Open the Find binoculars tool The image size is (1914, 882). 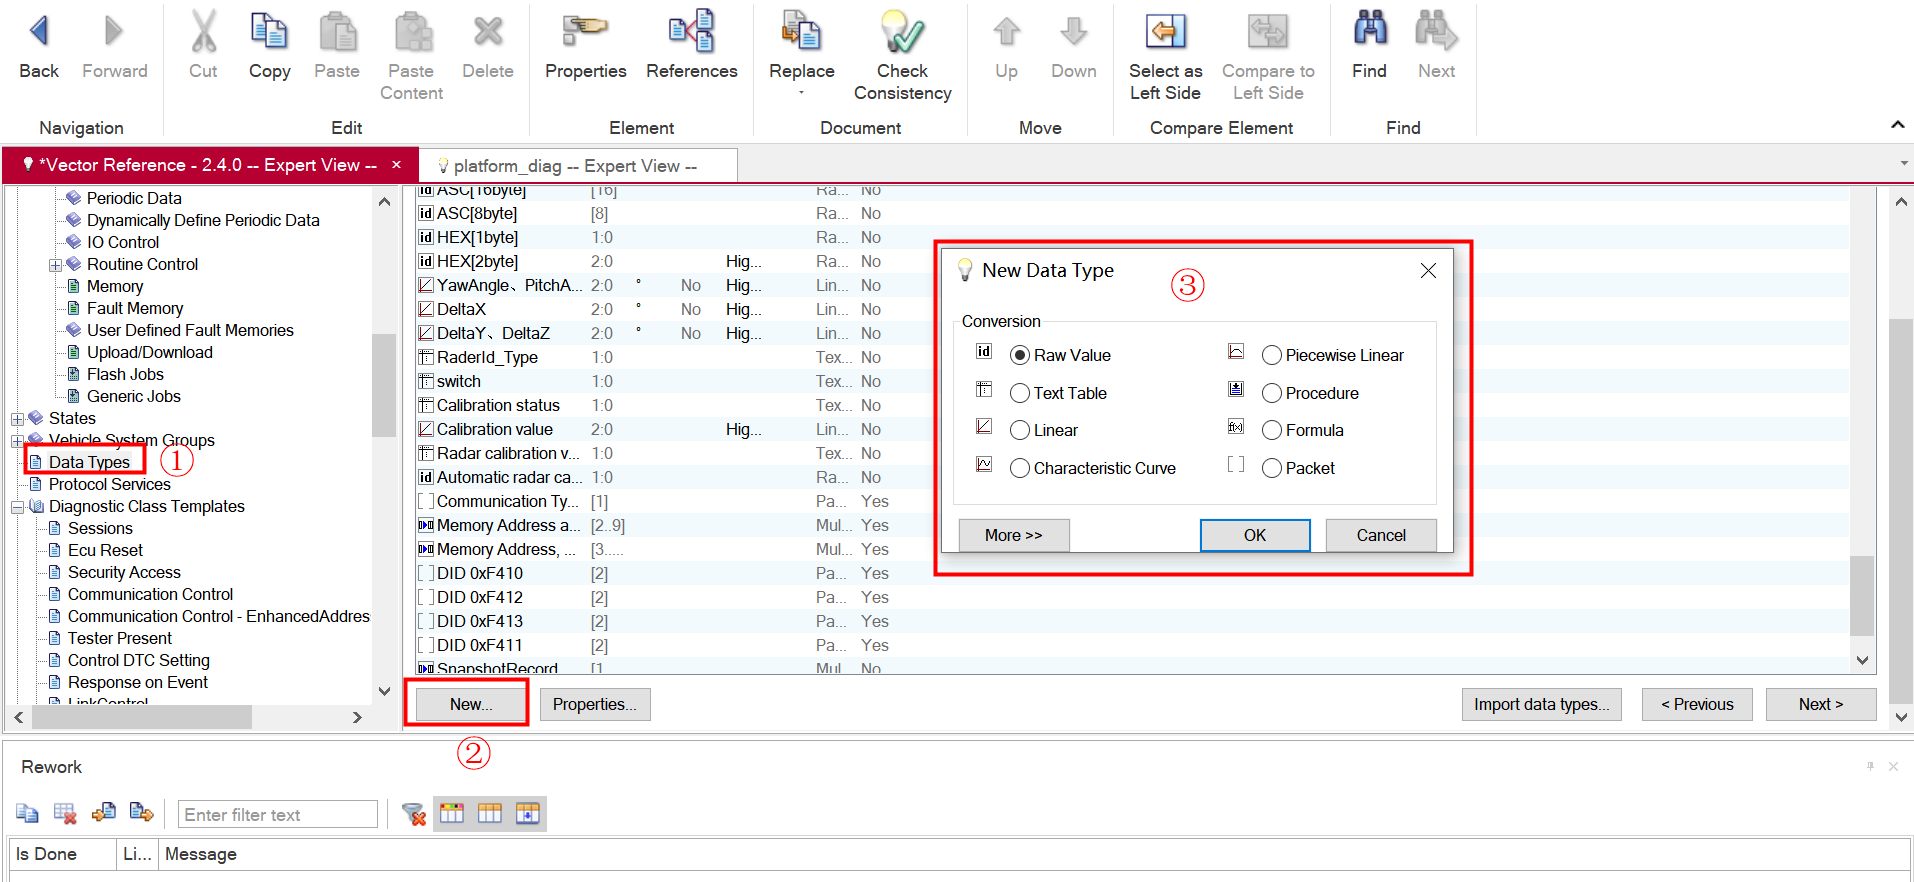(1369, 29)
